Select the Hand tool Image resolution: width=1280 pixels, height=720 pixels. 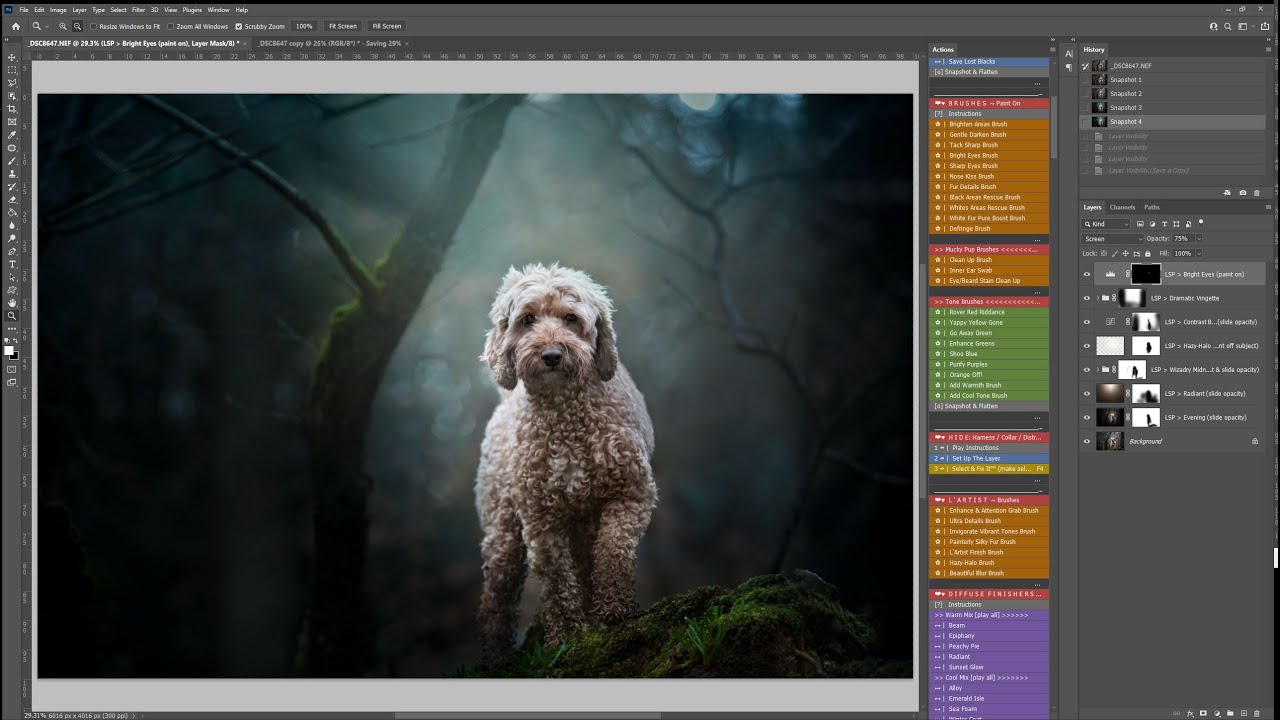point(13,303)
